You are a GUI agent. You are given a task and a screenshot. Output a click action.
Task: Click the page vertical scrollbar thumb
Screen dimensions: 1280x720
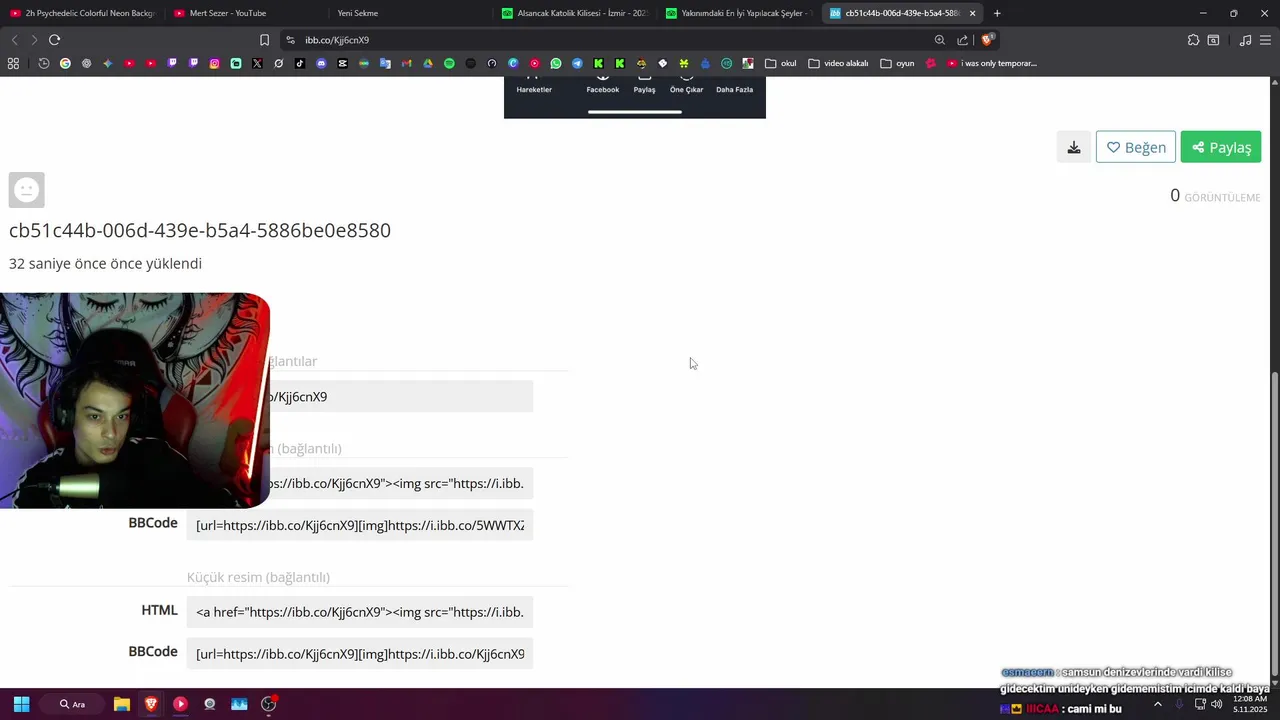(1274, 523)
